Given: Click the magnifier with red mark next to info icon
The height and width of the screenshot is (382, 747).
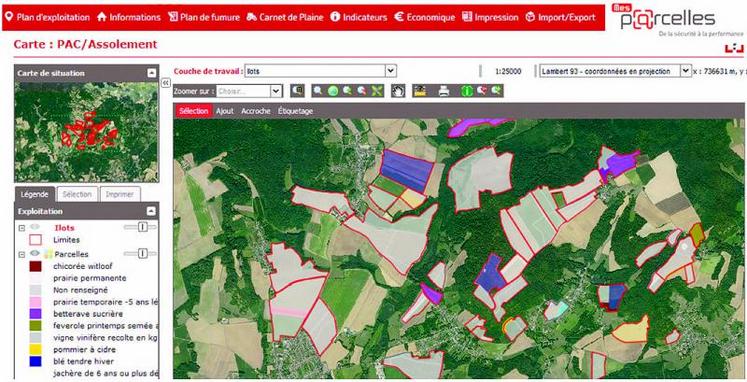Looking at the screenshot, I should click(482, 90).
